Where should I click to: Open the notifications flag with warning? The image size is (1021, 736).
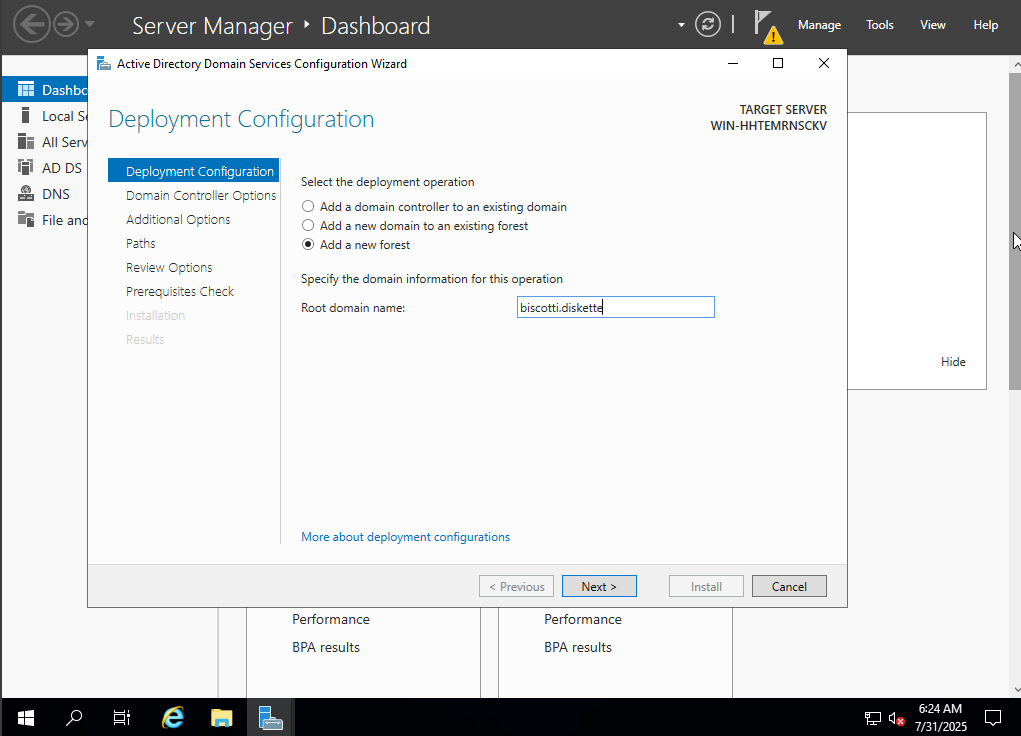(766, 26)
